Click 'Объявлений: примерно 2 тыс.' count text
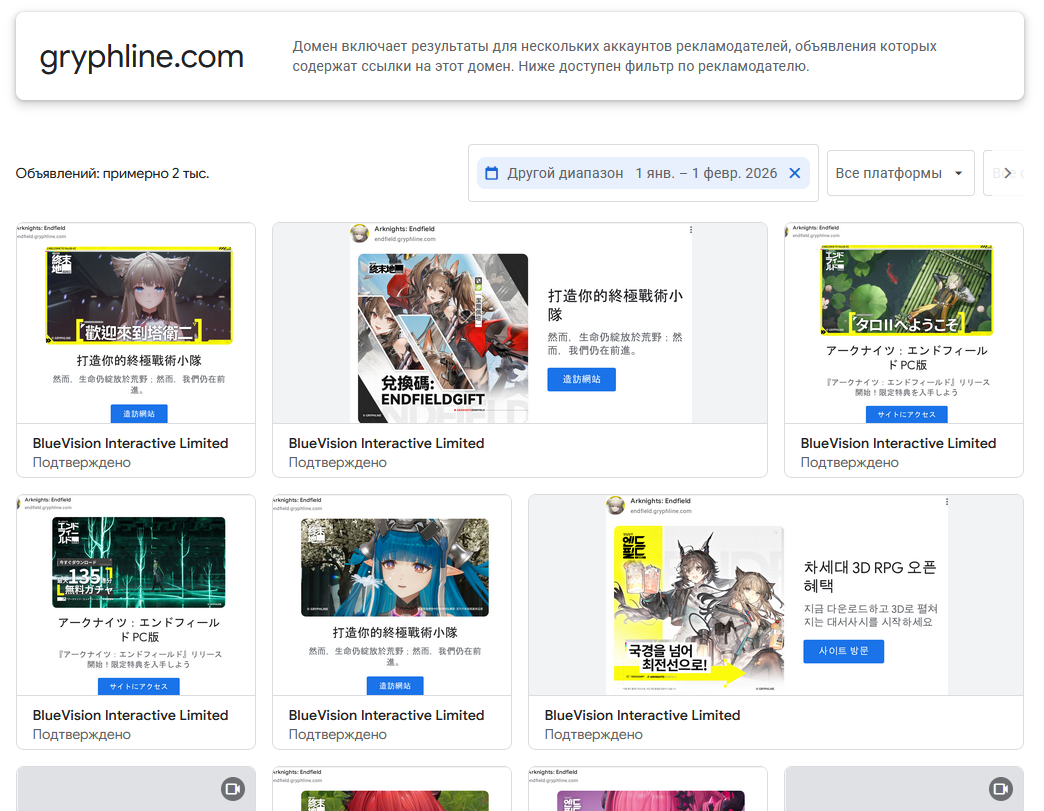Image resolution: width=1044 pixels, height=811 pixels. point(113,173)
